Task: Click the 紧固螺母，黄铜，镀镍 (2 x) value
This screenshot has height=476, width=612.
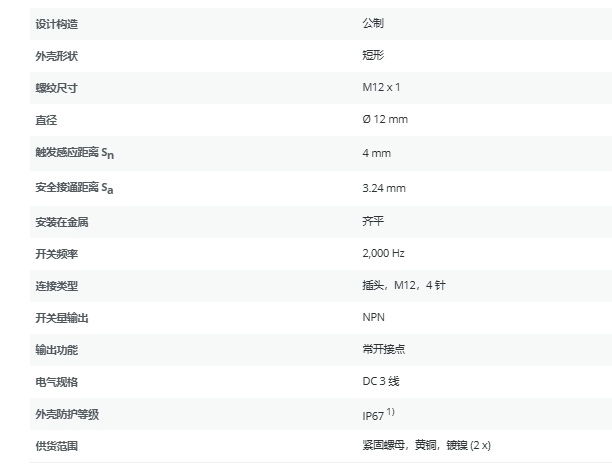Action: click(426, 444)
